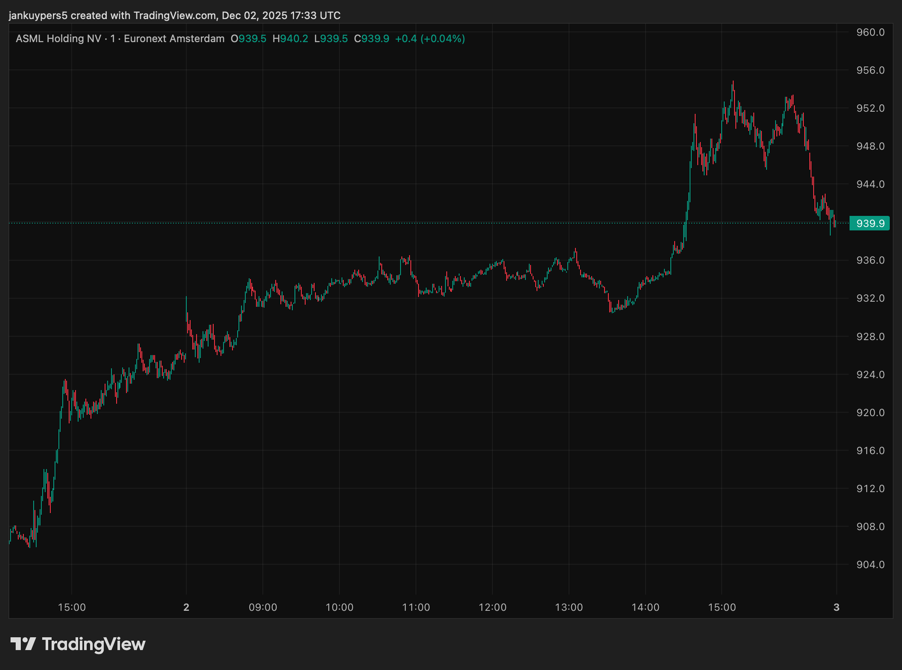Click the close value C939.9

click(x=372, y=39)
